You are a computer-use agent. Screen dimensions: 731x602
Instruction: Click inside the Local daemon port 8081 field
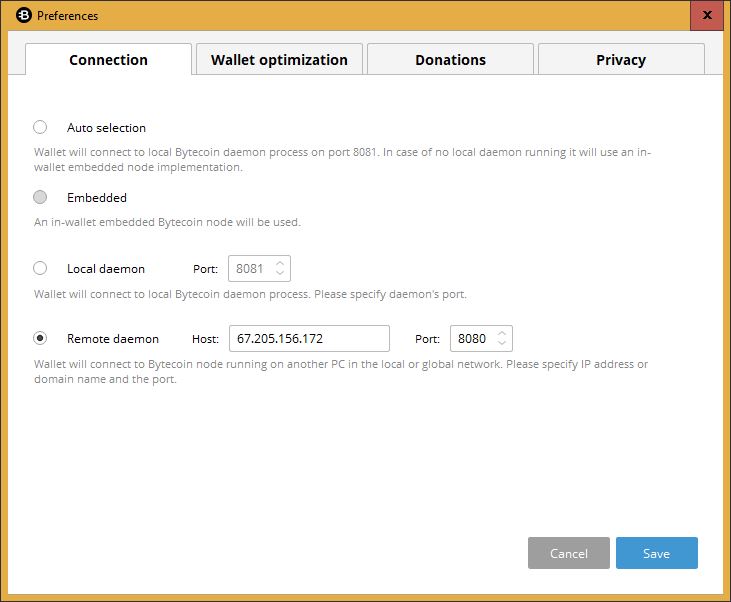[x=252, y=269]
